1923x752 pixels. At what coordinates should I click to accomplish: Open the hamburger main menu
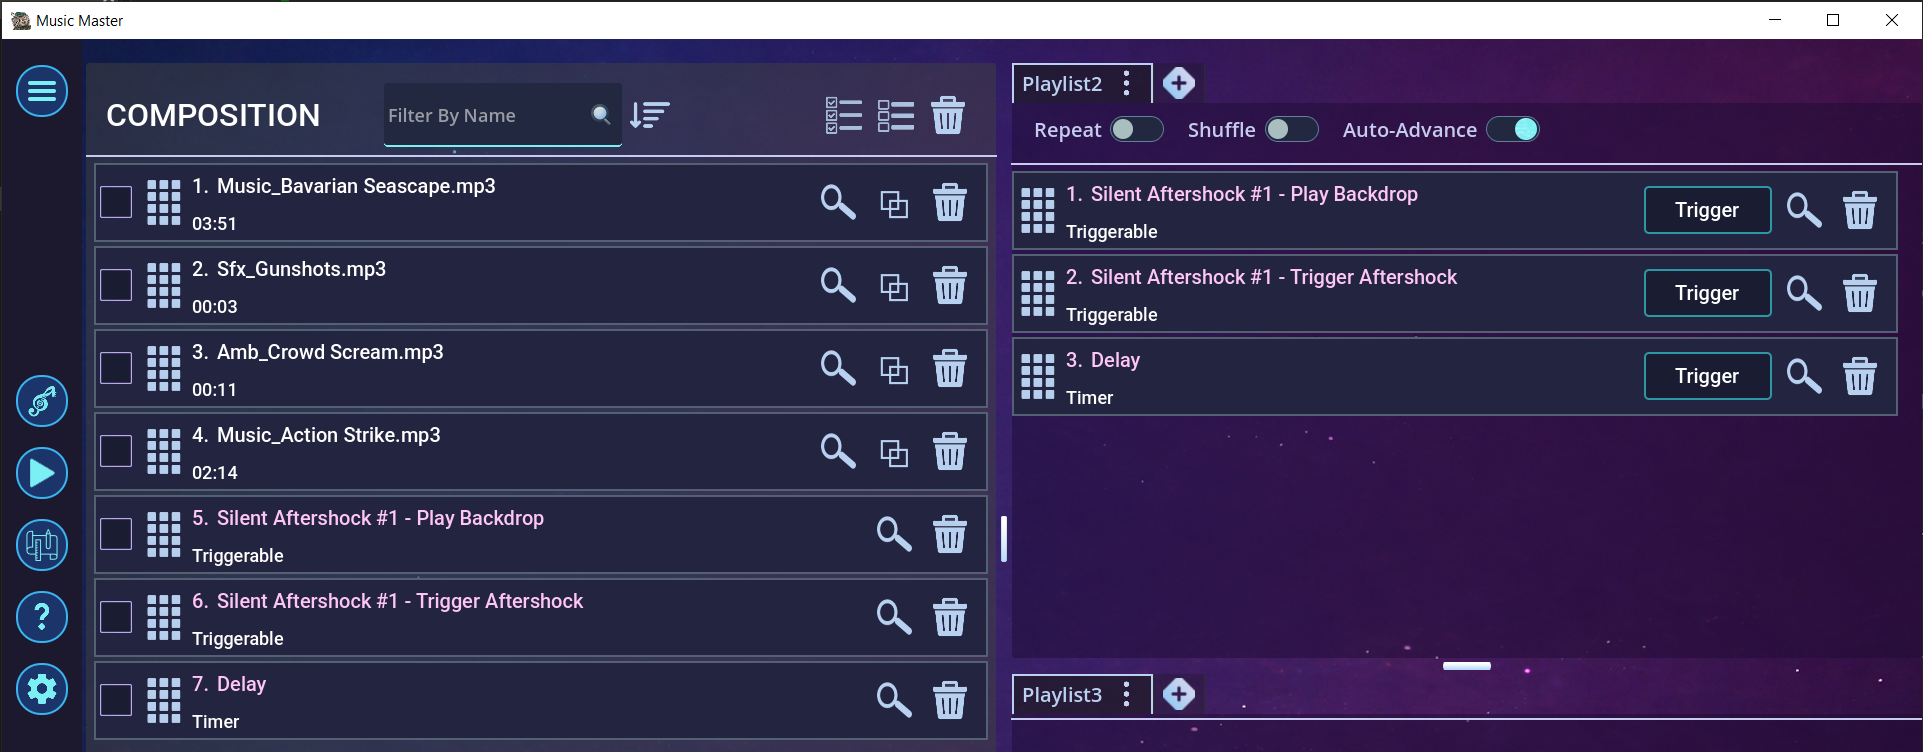pyautogui.click(x=42, y=91)
